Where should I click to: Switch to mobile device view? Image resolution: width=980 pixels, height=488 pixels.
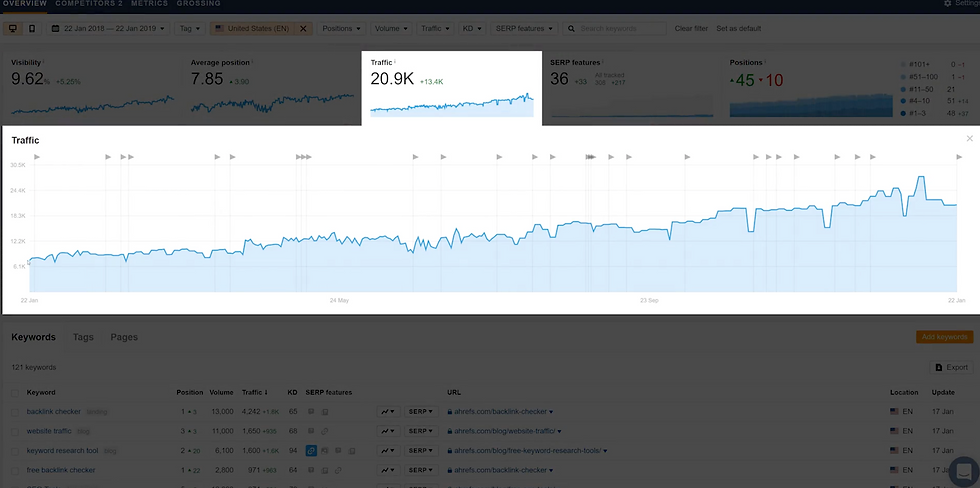pos(32,29)
